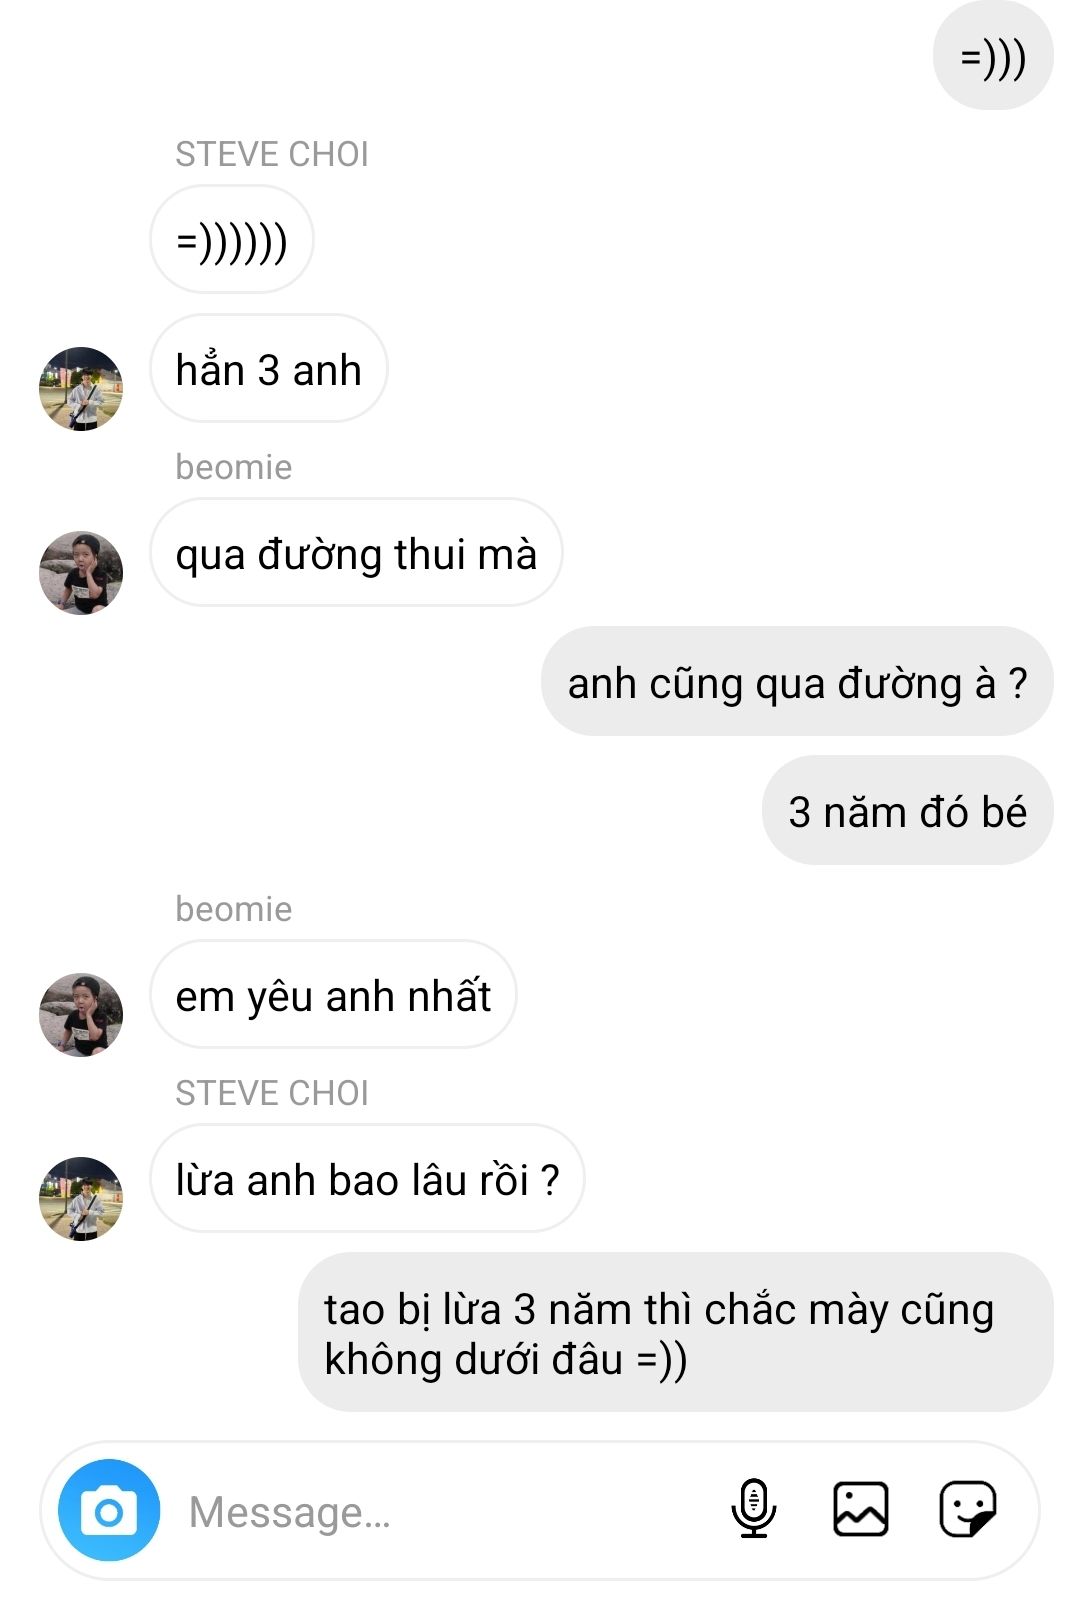
Task: Tap avatar beside 'qua đường thui mà'
Action: point(81,573)
